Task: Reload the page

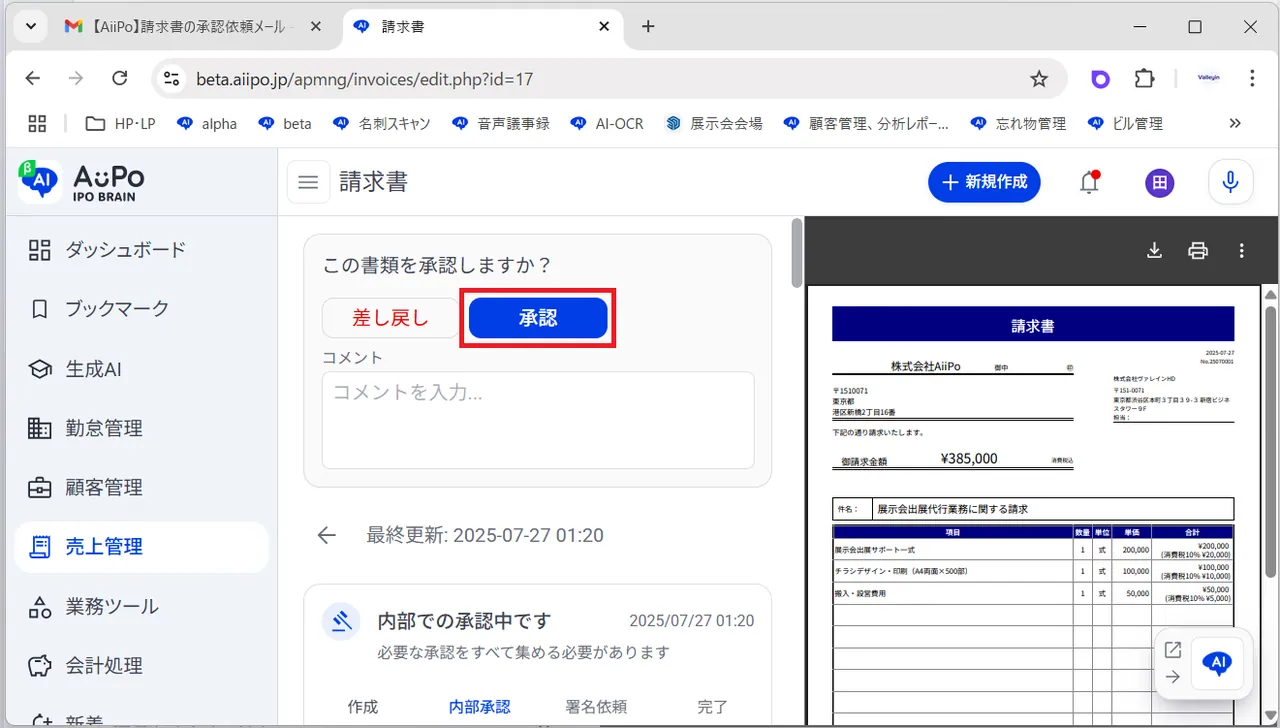Action: [x=120, y=78]
